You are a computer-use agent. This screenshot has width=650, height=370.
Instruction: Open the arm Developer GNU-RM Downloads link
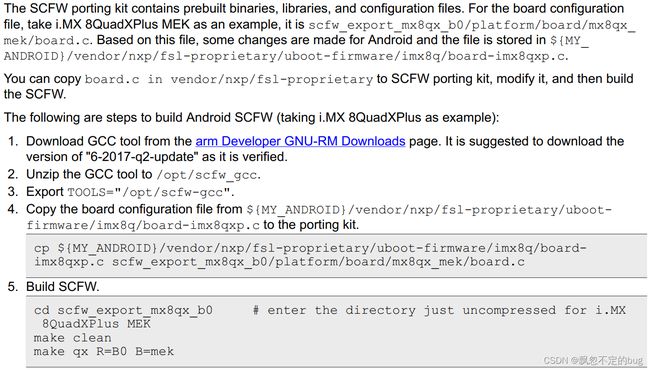coord(300,141)
